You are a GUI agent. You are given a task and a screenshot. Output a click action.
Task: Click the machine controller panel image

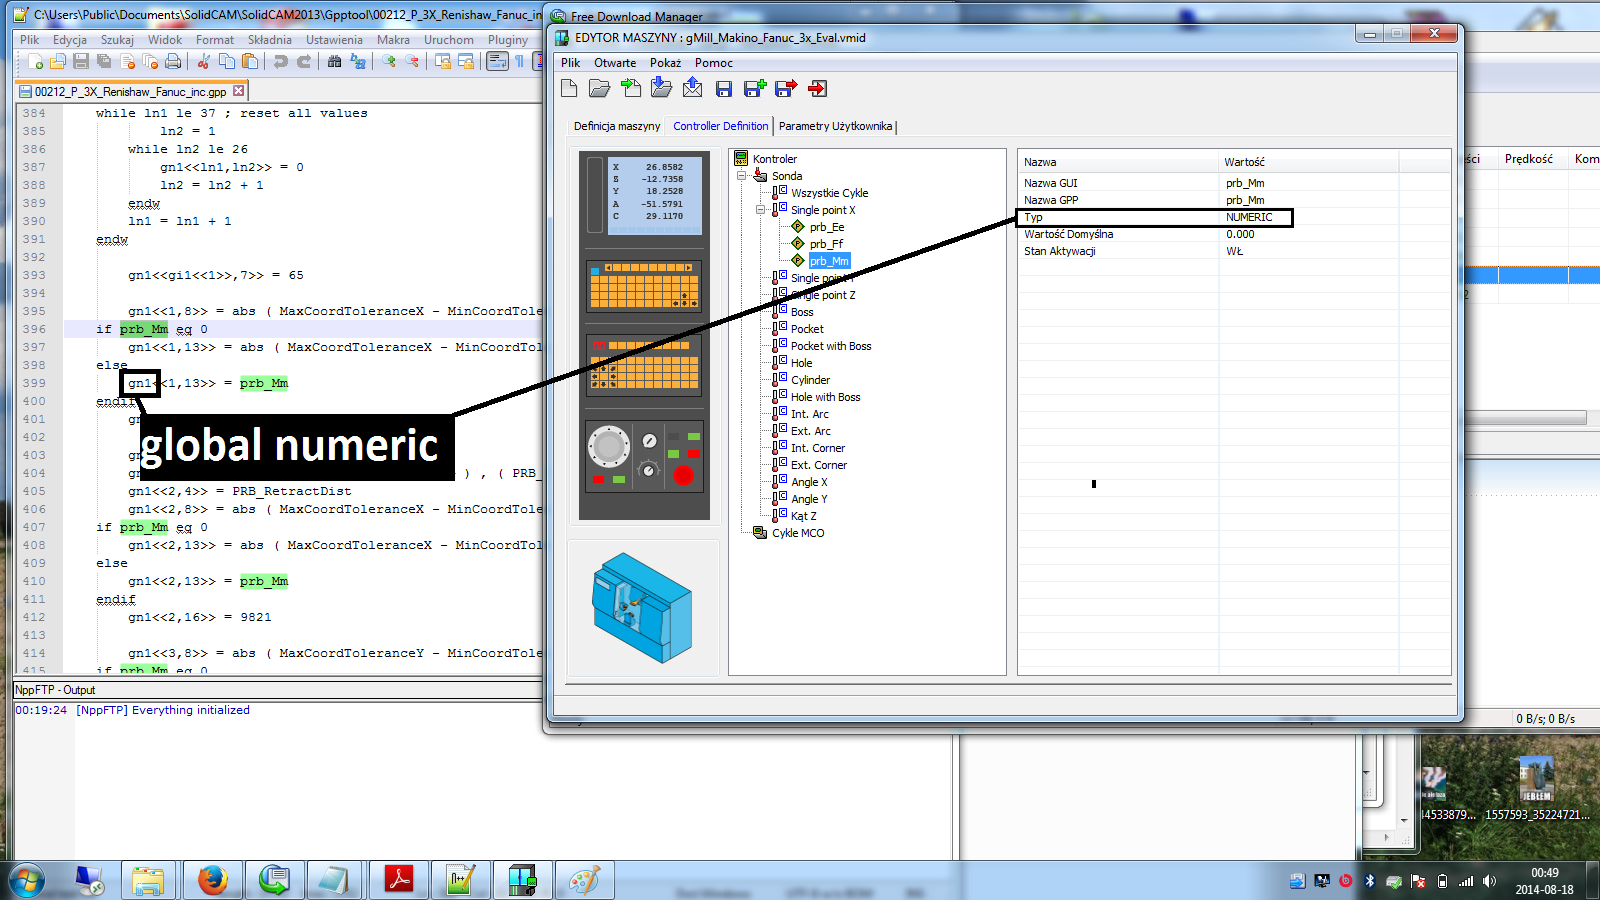click(644, 335)
